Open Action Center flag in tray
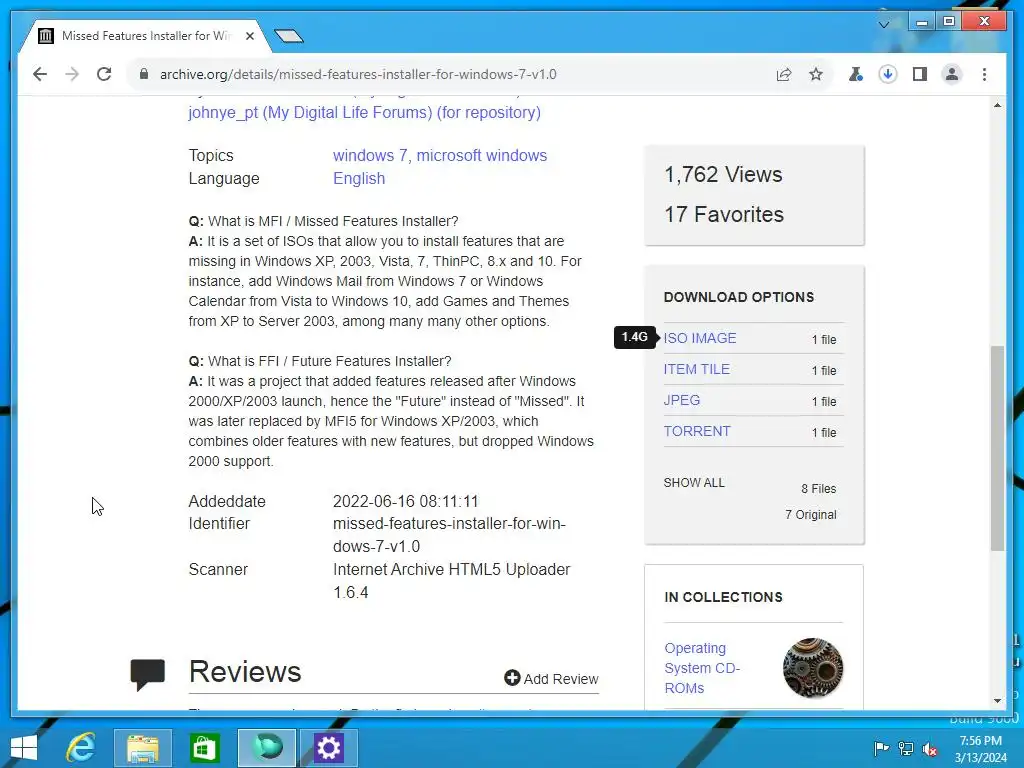1024x768 pixels. click(x=881, y=748)
